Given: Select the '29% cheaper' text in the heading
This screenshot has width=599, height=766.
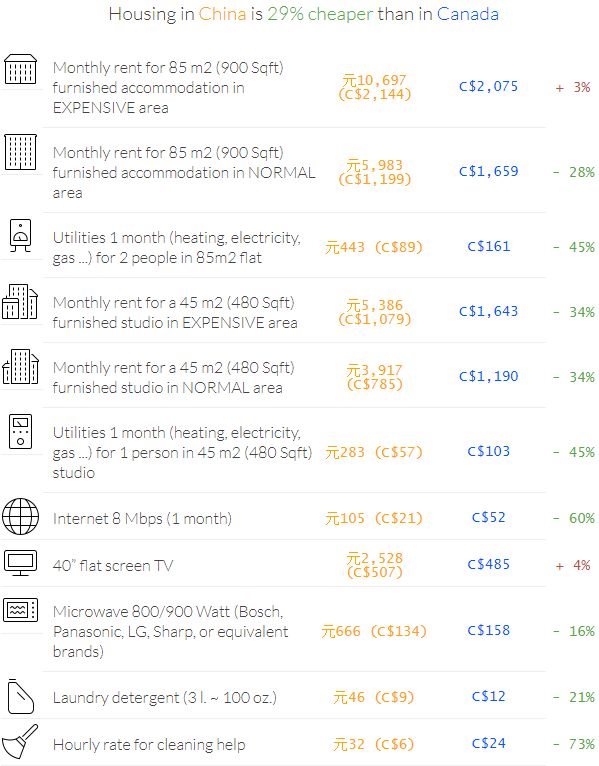Looking at the screenshot, I should (x=320, y=14).
